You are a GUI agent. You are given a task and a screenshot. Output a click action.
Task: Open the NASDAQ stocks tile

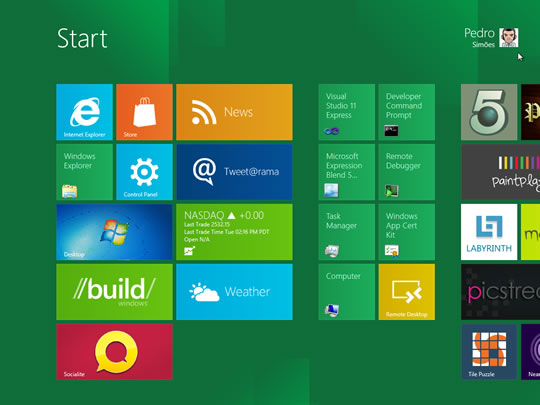pos(234,232)
